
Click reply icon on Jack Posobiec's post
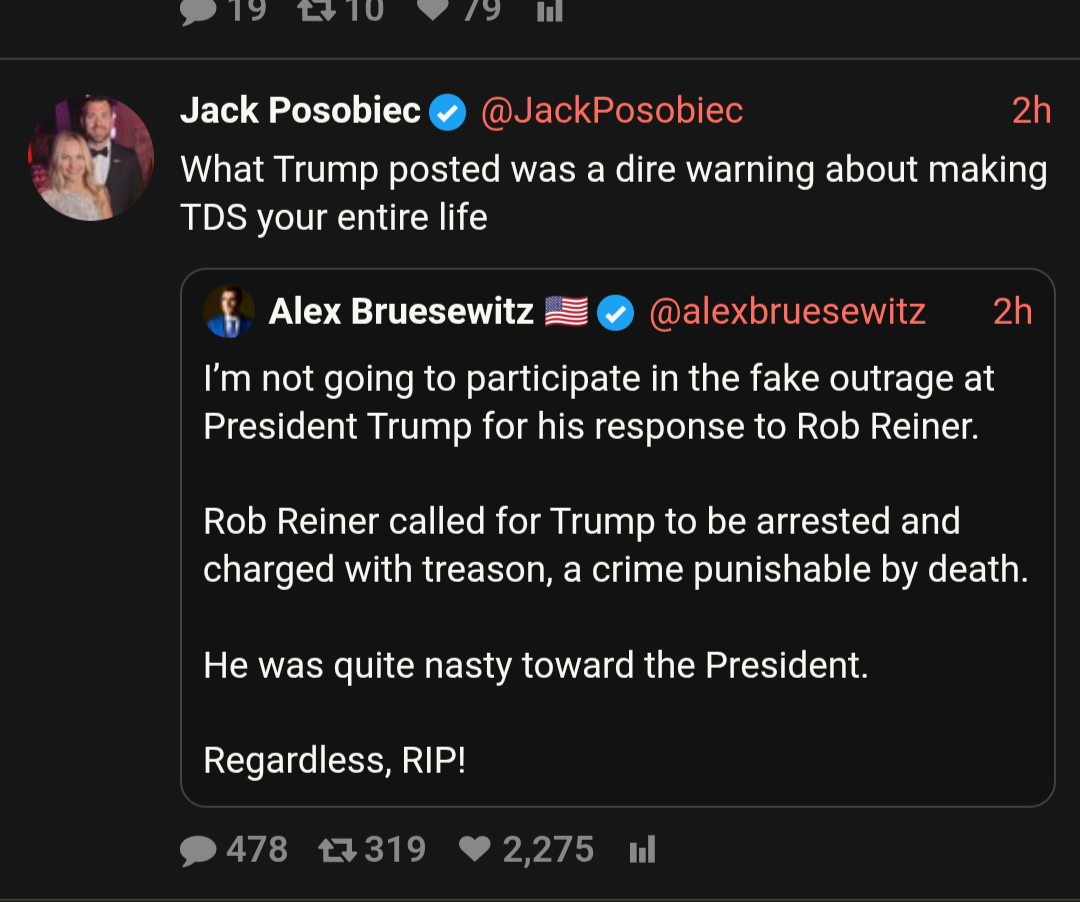(x=199, y=850)
